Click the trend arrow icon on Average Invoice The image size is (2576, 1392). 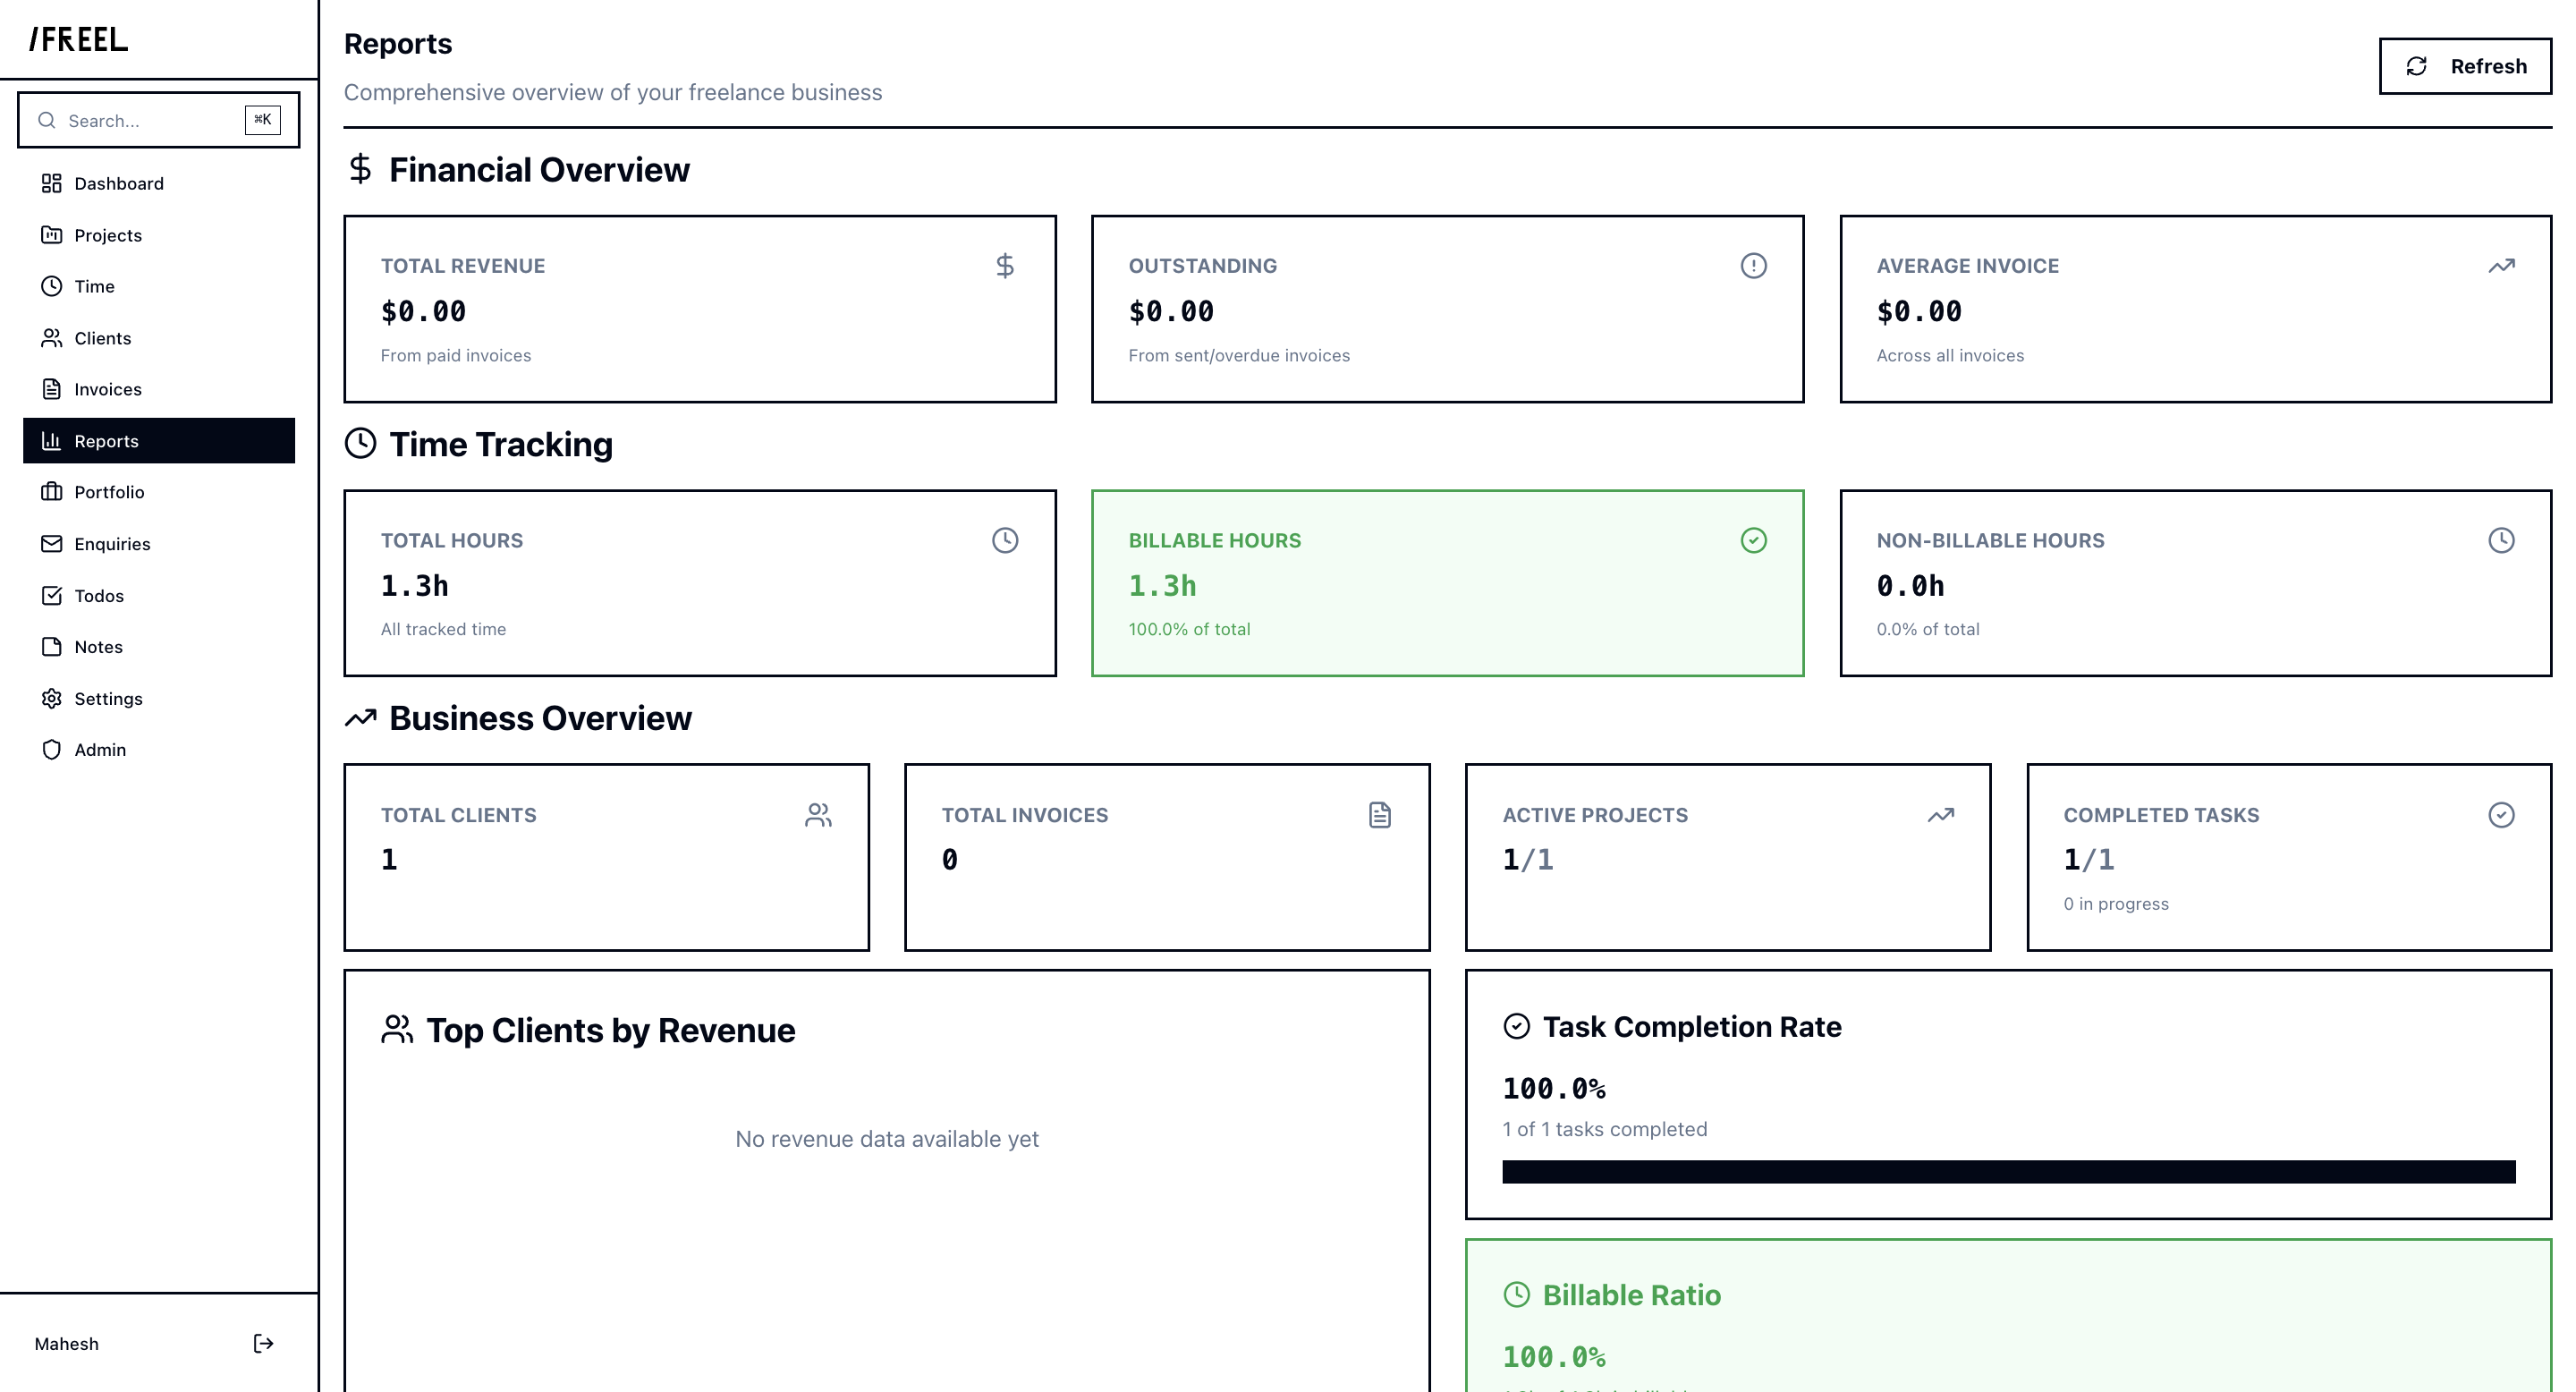tap(2500, 265)
